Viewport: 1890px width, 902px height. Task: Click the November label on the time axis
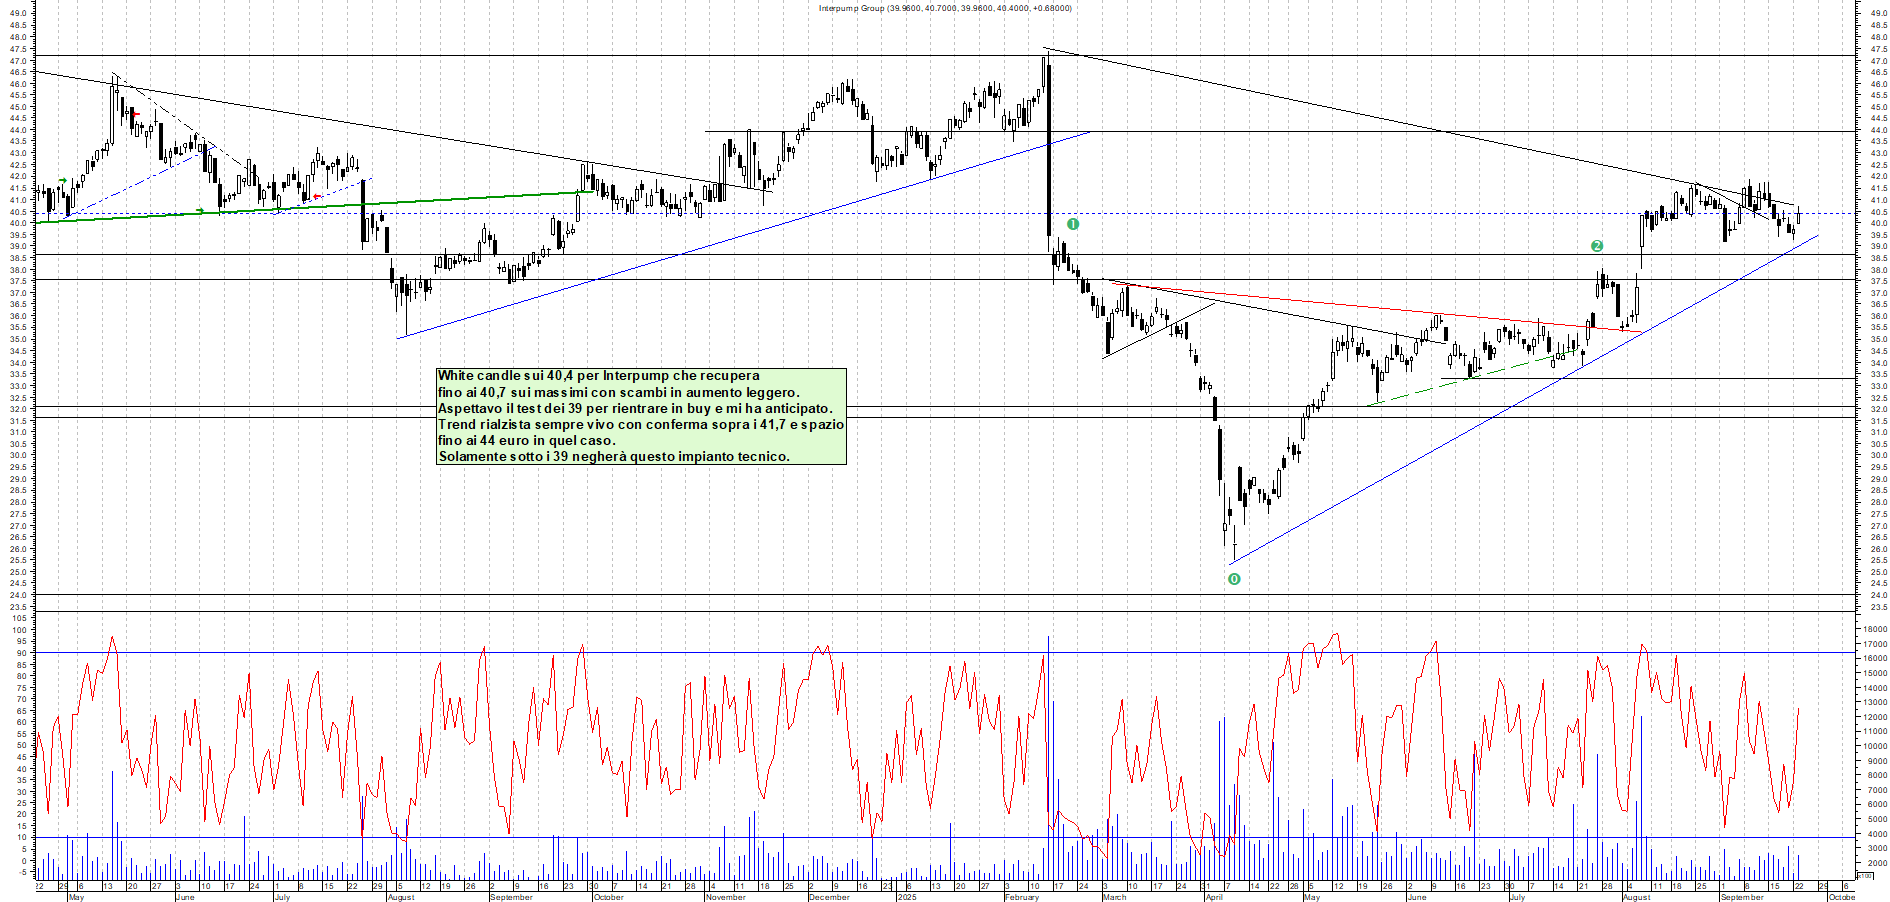[726, 897]
